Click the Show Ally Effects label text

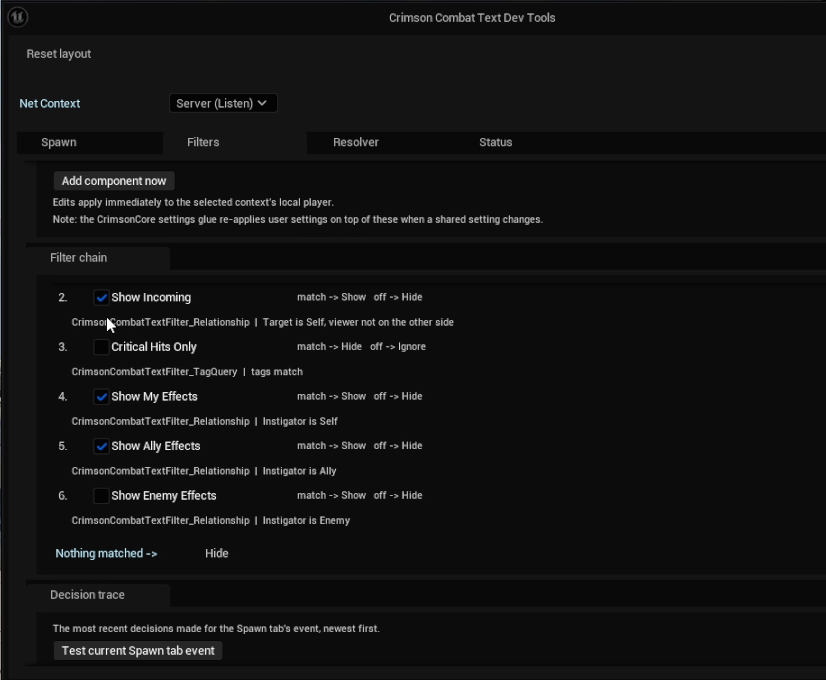tap(156, 446)
